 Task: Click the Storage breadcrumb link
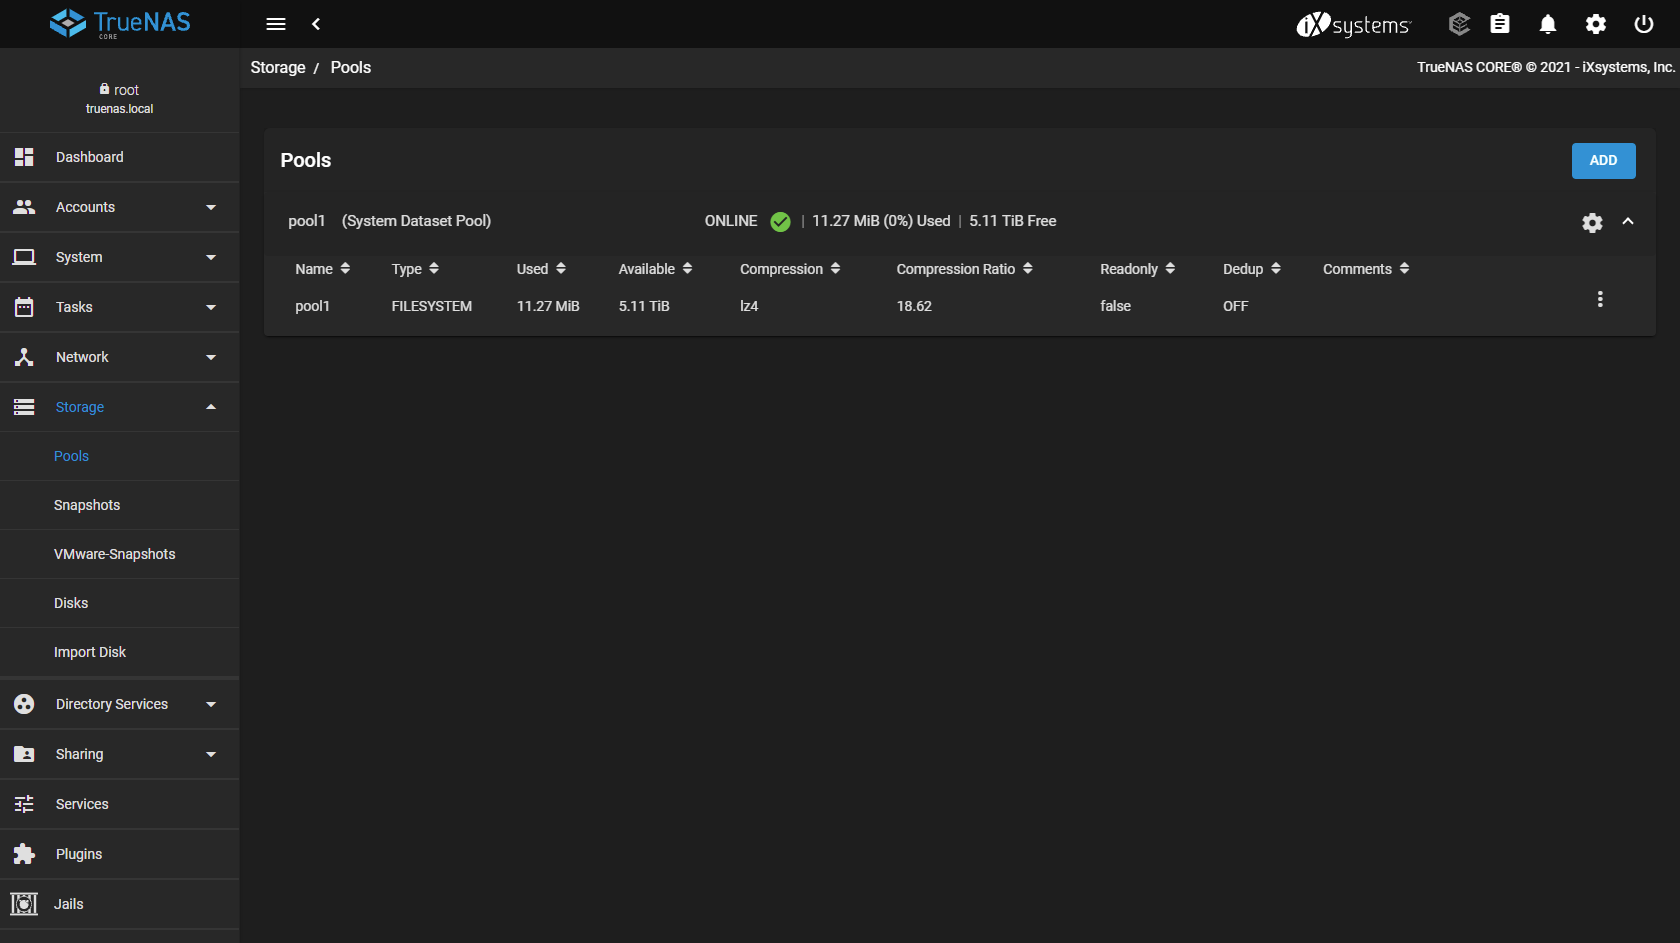[278, 67]
